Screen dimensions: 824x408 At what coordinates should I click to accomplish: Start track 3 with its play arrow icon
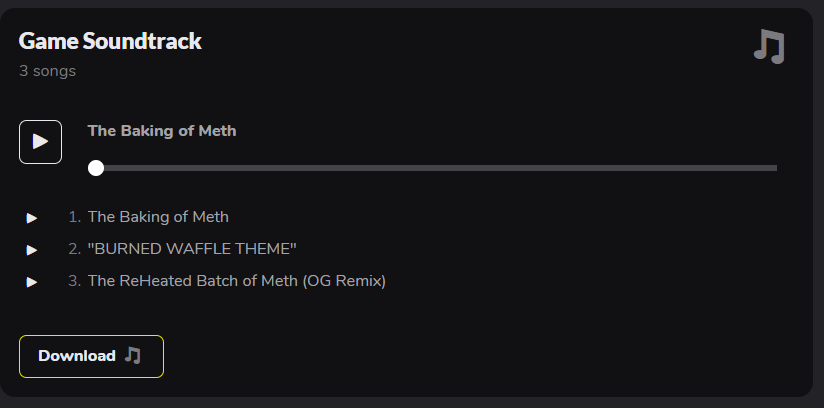pos(32,282)
